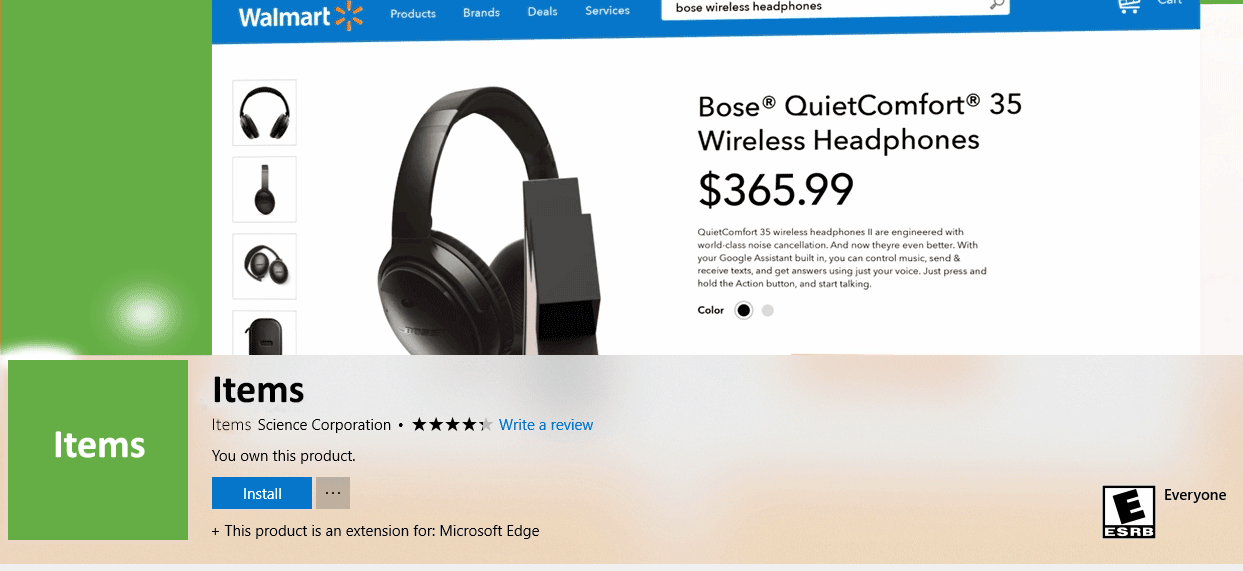Screen dimensions: 1243x571
Task: Select the side-view headphones thumbnail
Action: 264,189
